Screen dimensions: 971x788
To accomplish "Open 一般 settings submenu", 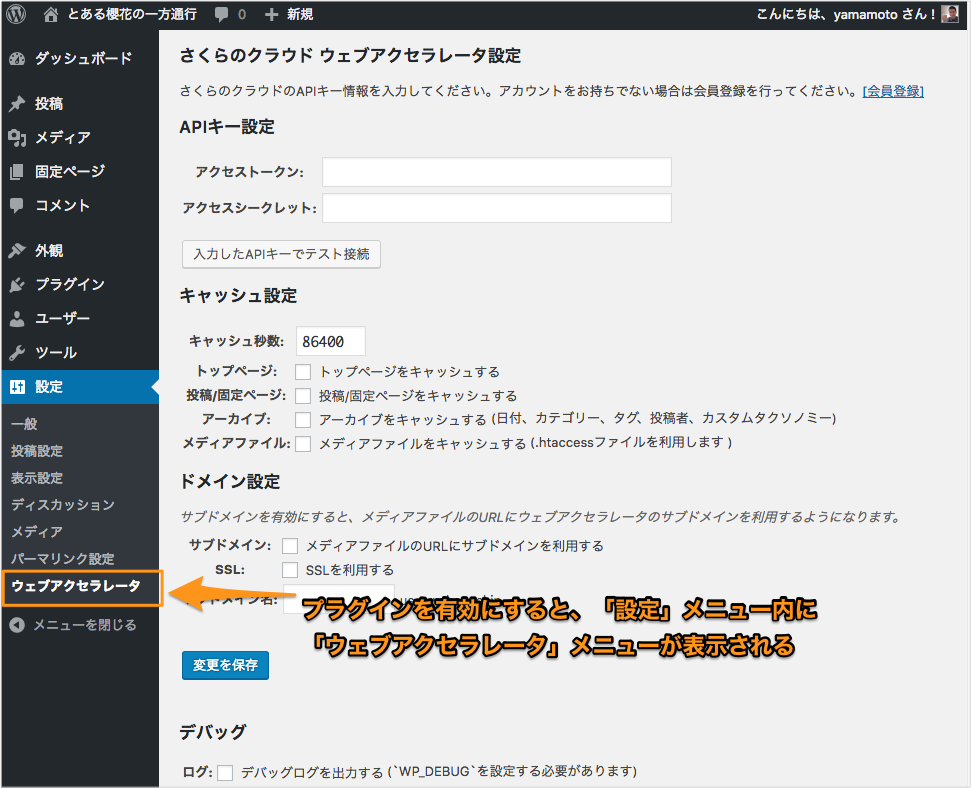I will [24, 424].
